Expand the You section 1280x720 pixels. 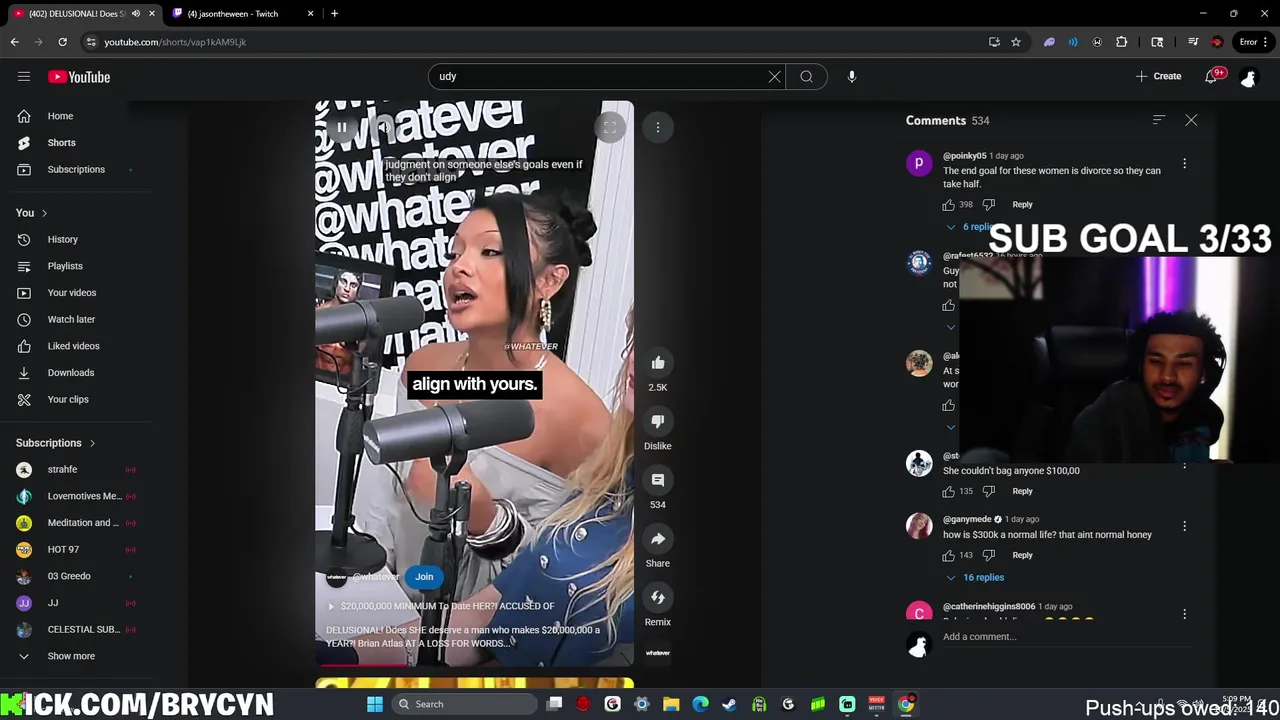point(32,213)
